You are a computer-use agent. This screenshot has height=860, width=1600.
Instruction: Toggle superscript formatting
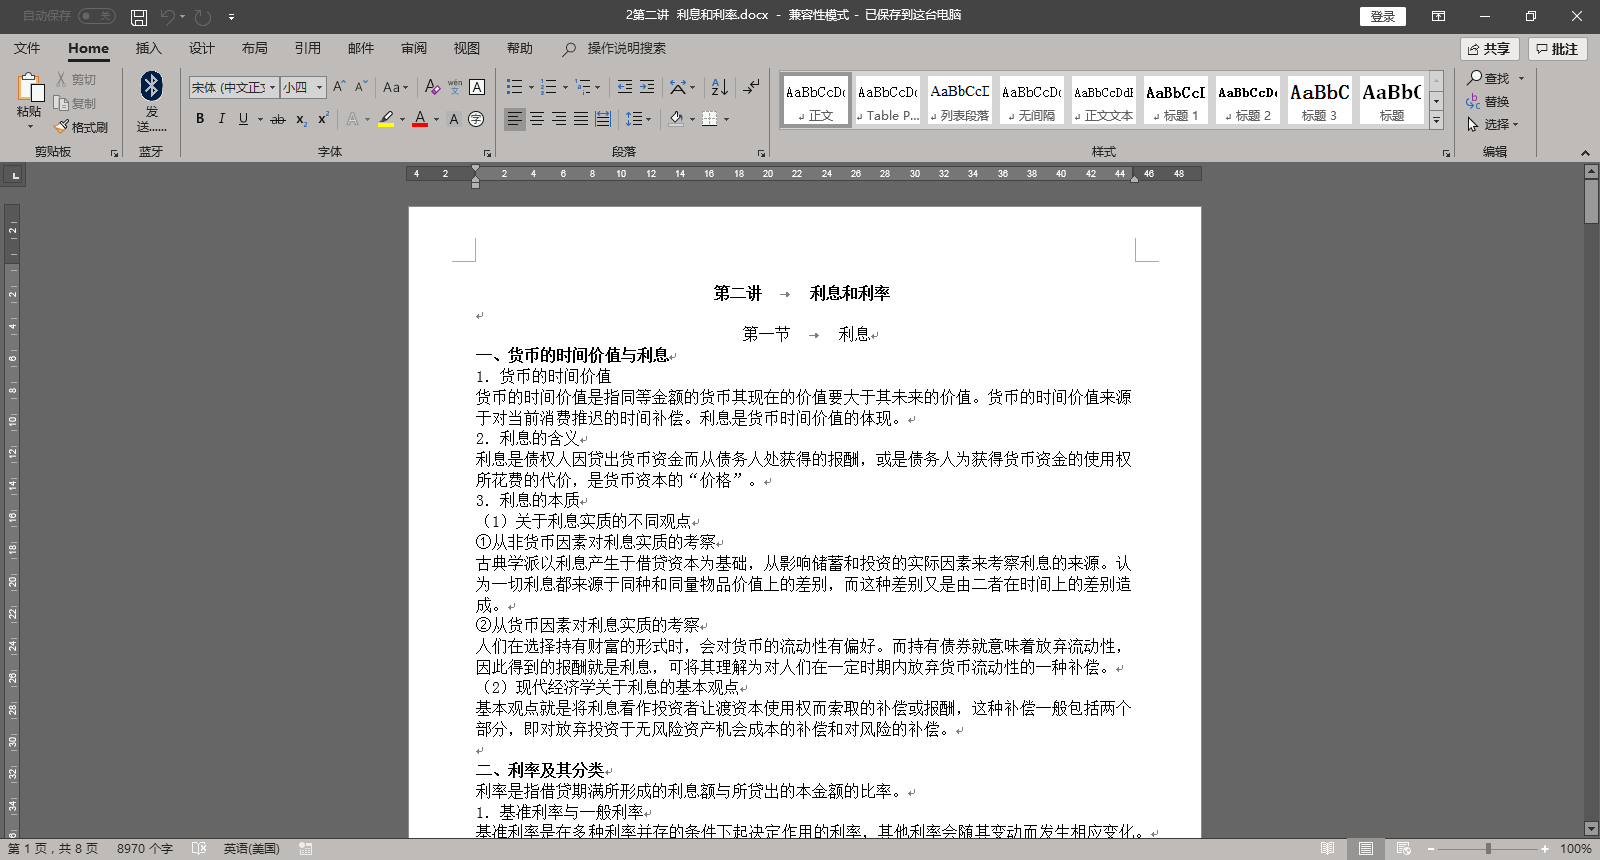pos(323,119)
